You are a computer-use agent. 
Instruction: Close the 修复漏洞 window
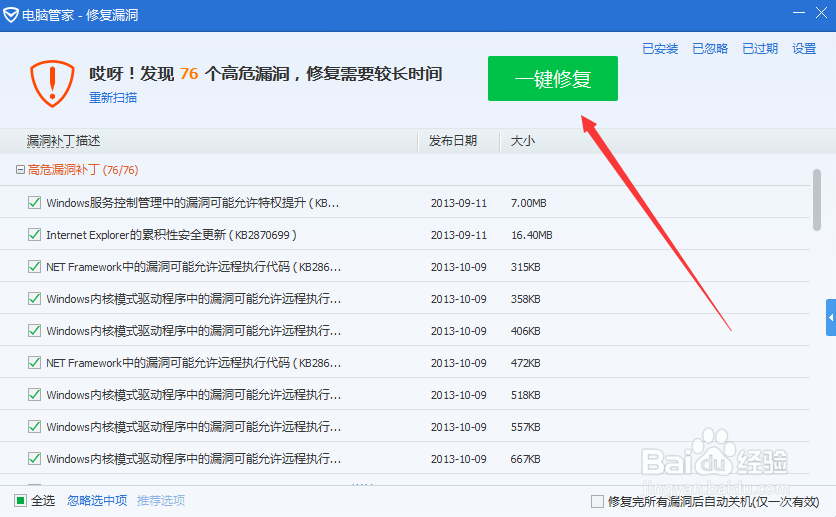coord(822,13)
